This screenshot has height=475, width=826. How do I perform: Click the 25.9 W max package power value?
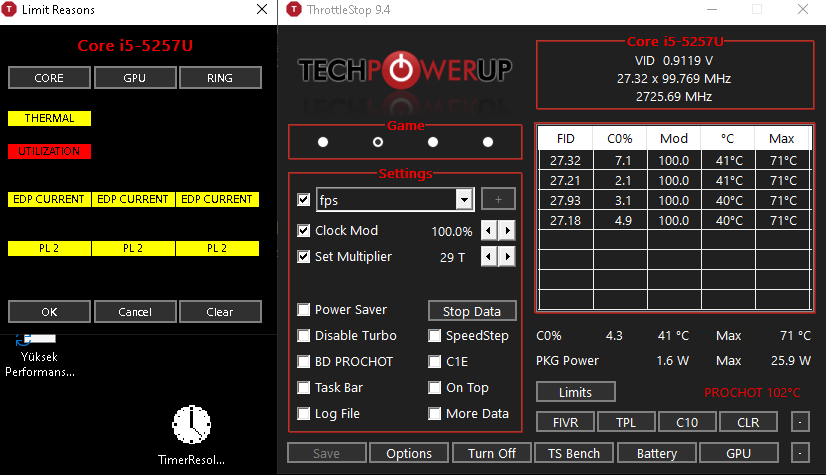coord(791,361)
